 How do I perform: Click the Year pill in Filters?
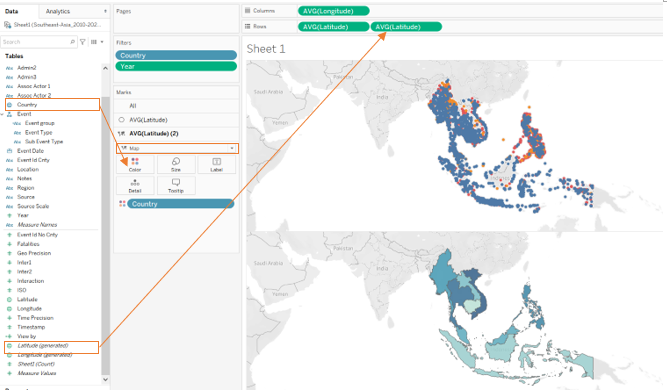click(176, 66)
